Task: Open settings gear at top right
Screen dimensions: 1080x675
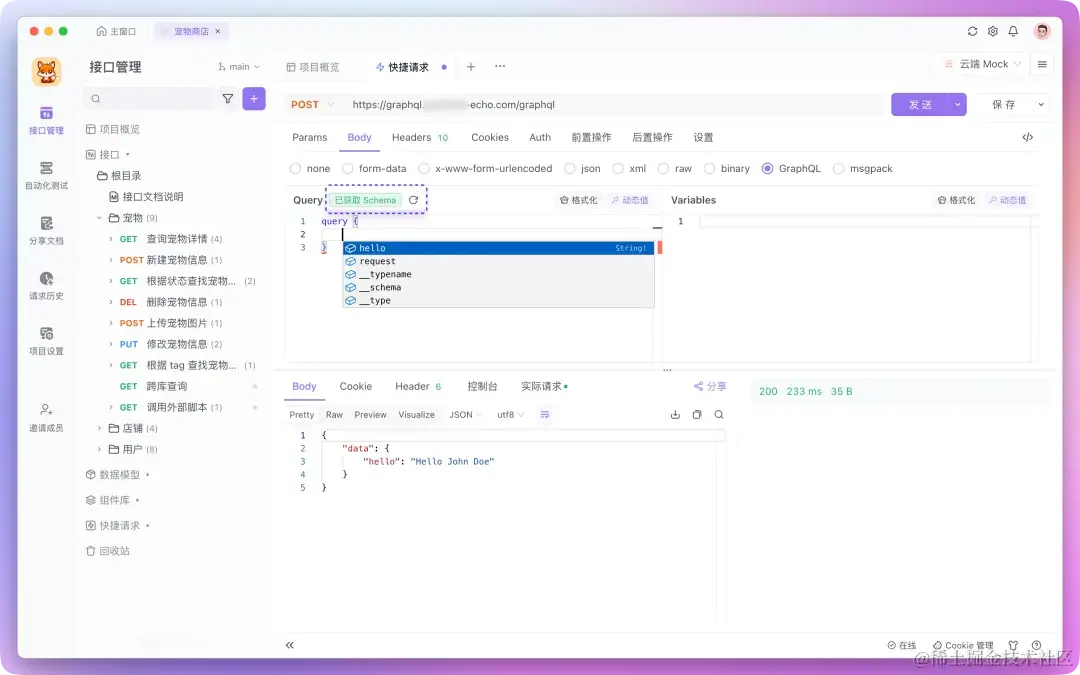Action: tap(993, 31)
